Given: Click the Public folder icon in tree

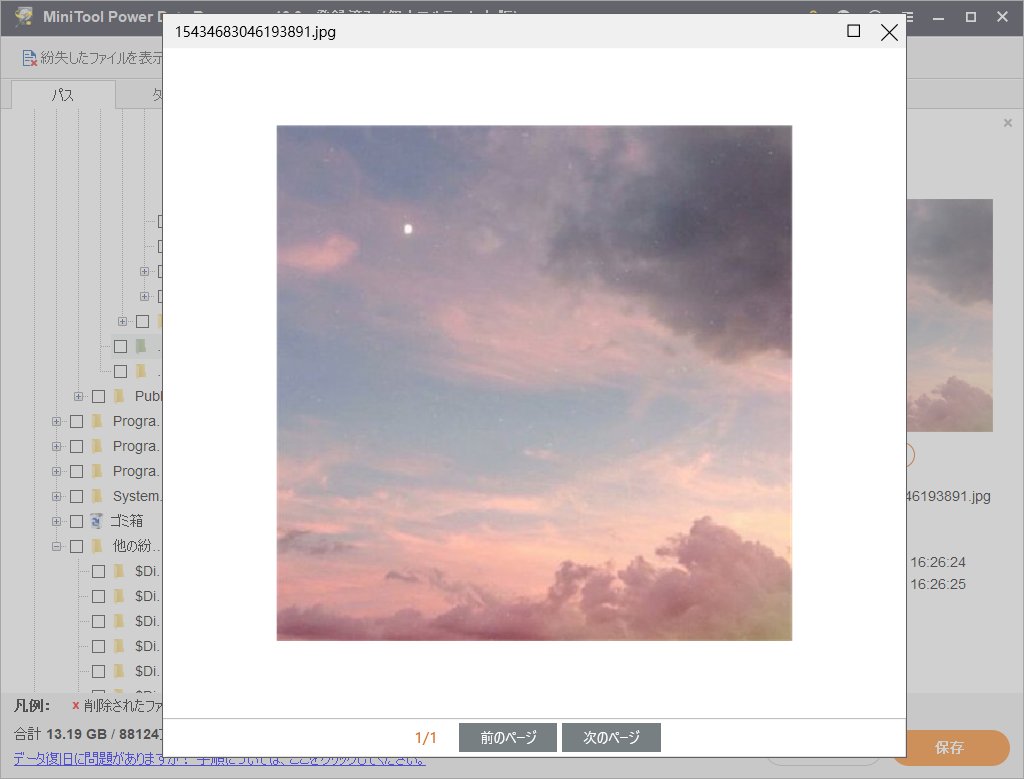Looking at the screenshot, I should 119,396.
